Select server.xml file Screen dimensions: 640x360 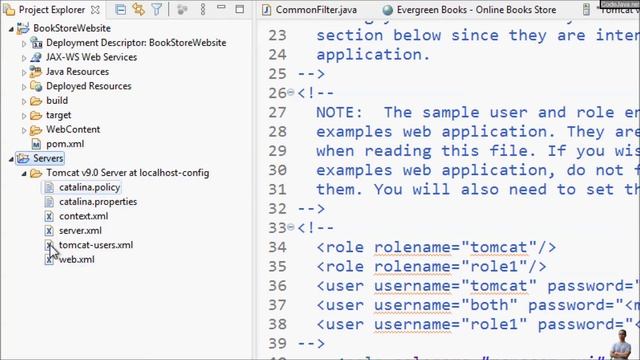coord(80,231)
